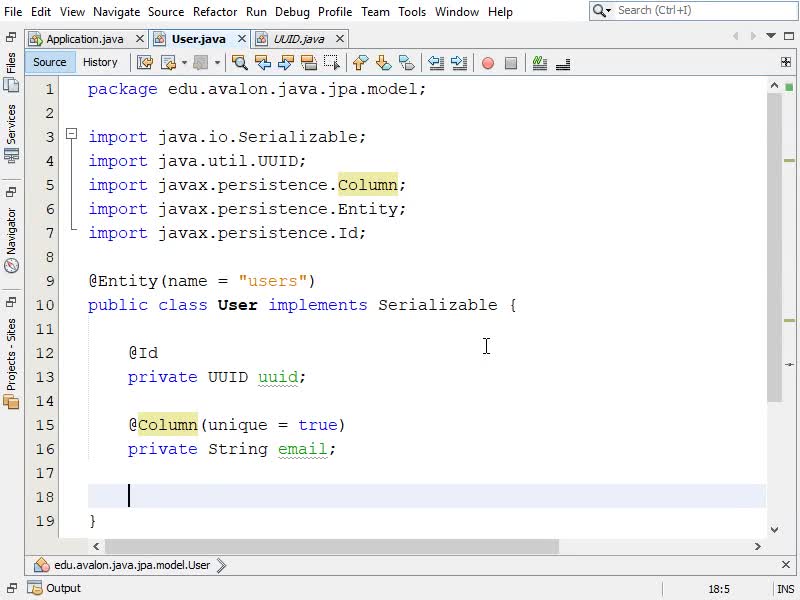Click the Last Edit location icon

[x=145, y=63]
